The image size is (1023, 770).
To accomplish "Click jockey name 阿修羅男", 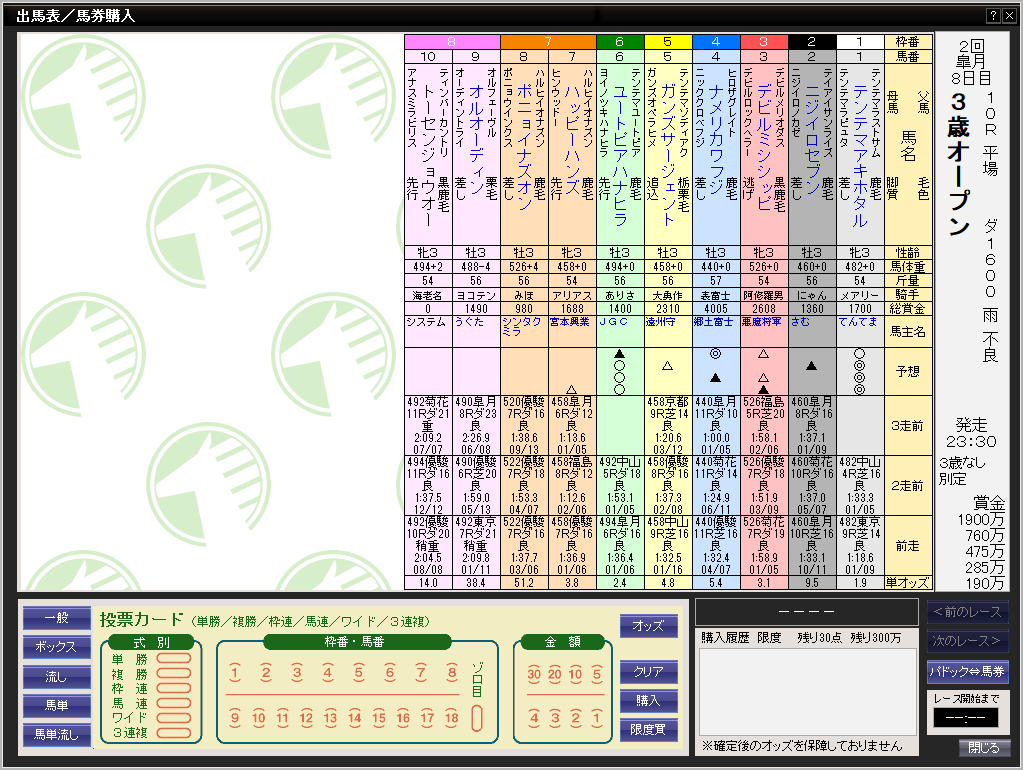I will (x=764, y=296).
